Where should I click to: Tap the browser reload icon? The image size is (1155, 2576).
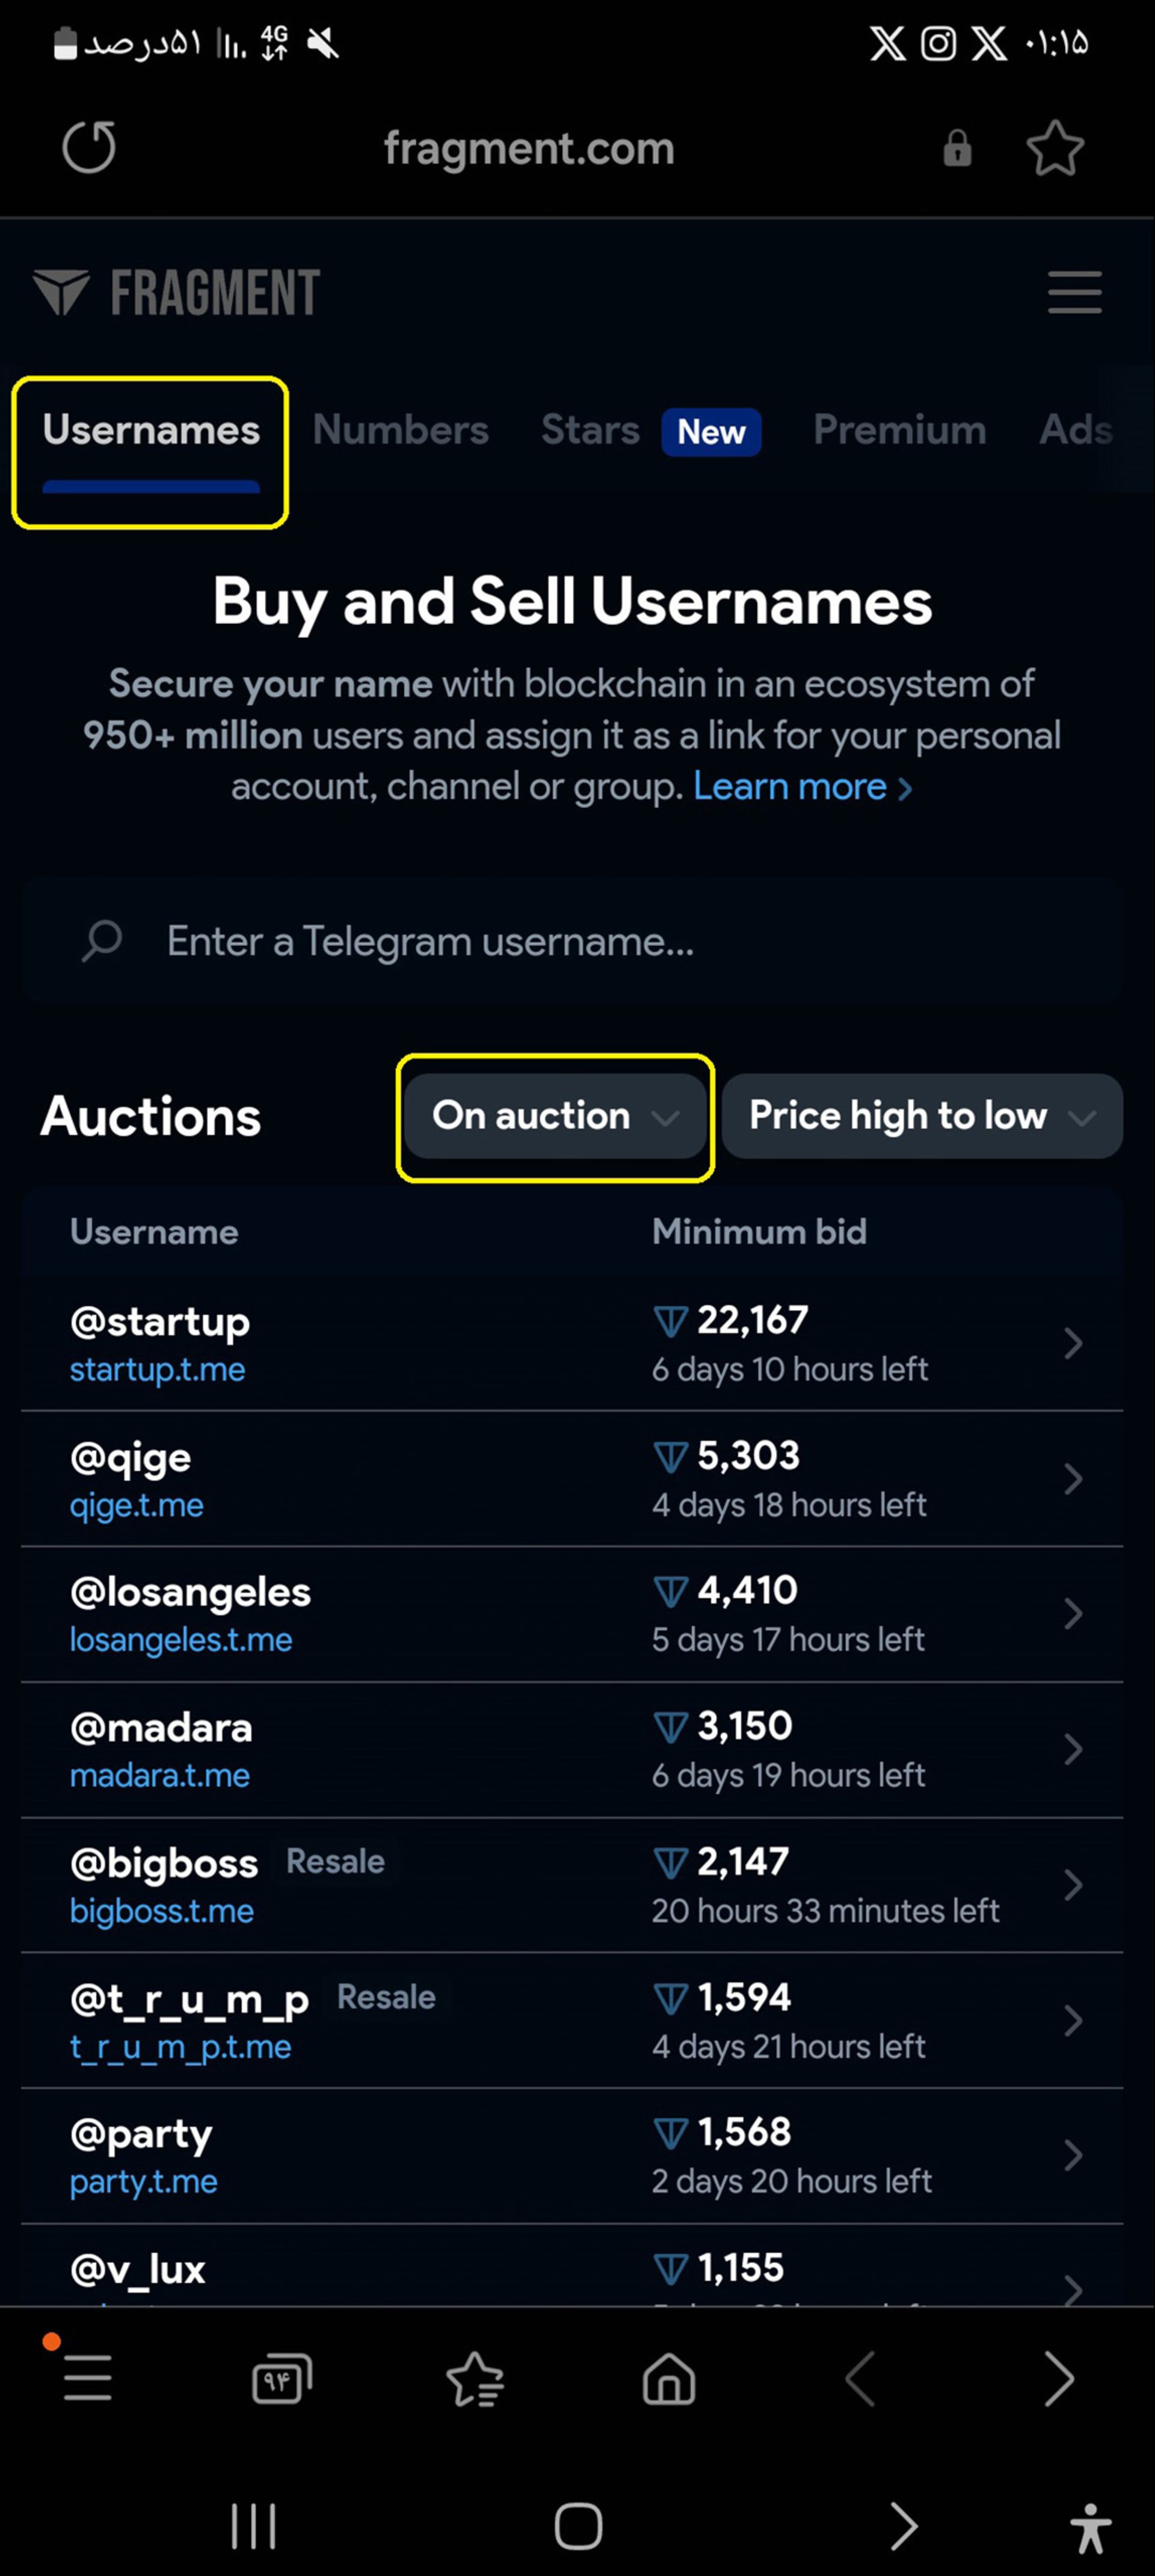click(89, 148)
